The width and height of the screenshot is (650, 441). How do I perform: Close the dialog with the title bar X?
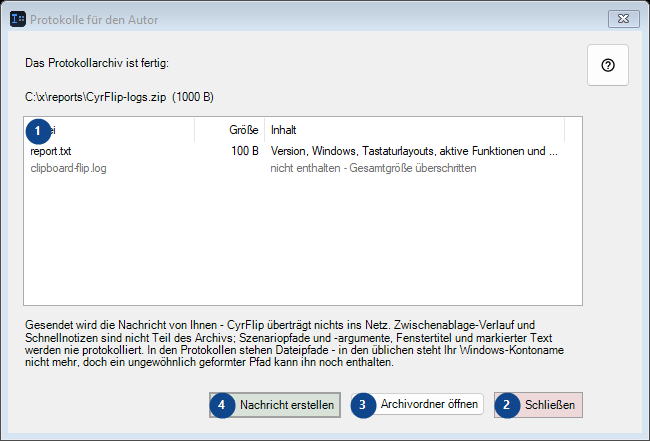click(623, 19)
